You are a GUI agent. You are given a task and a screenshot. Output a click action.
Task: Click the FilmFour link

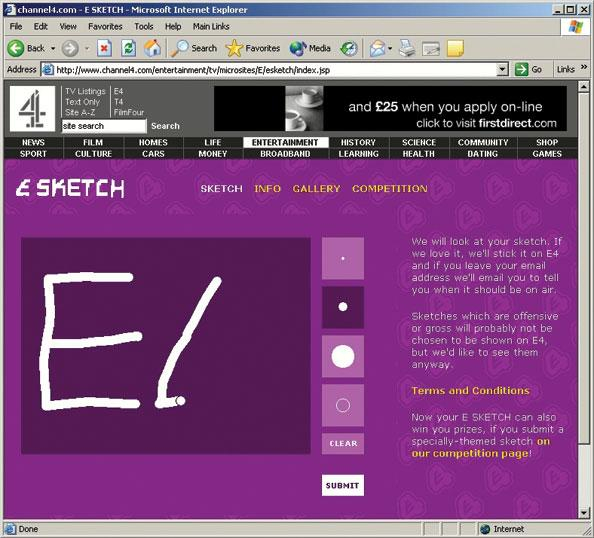point(129,113)
